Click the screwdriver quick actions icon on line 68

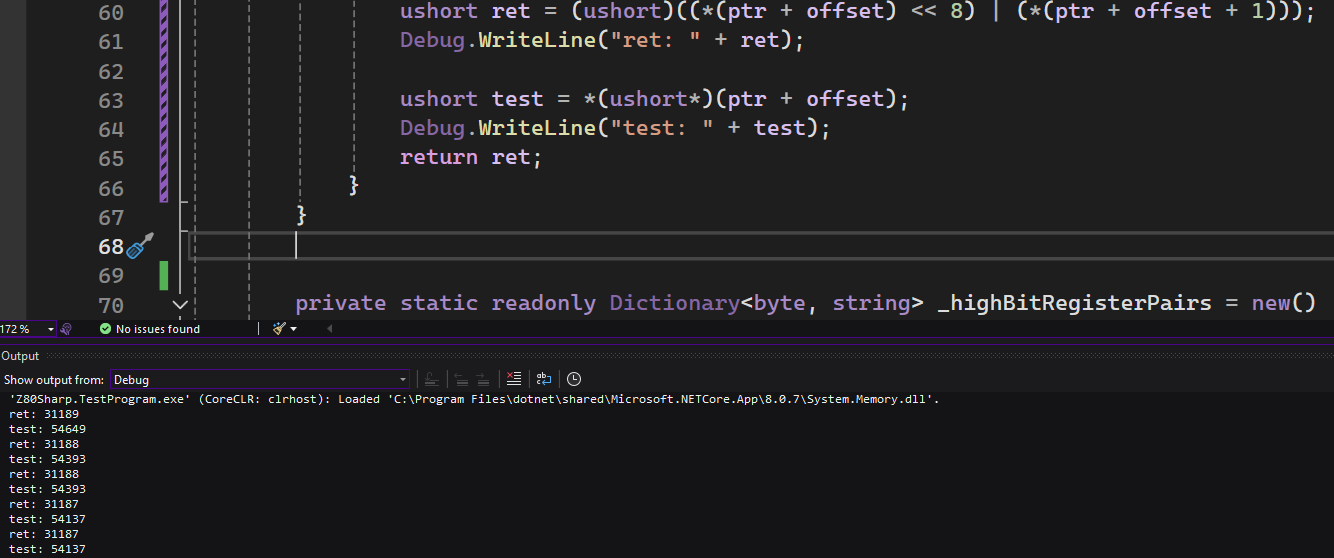(141, 245)
